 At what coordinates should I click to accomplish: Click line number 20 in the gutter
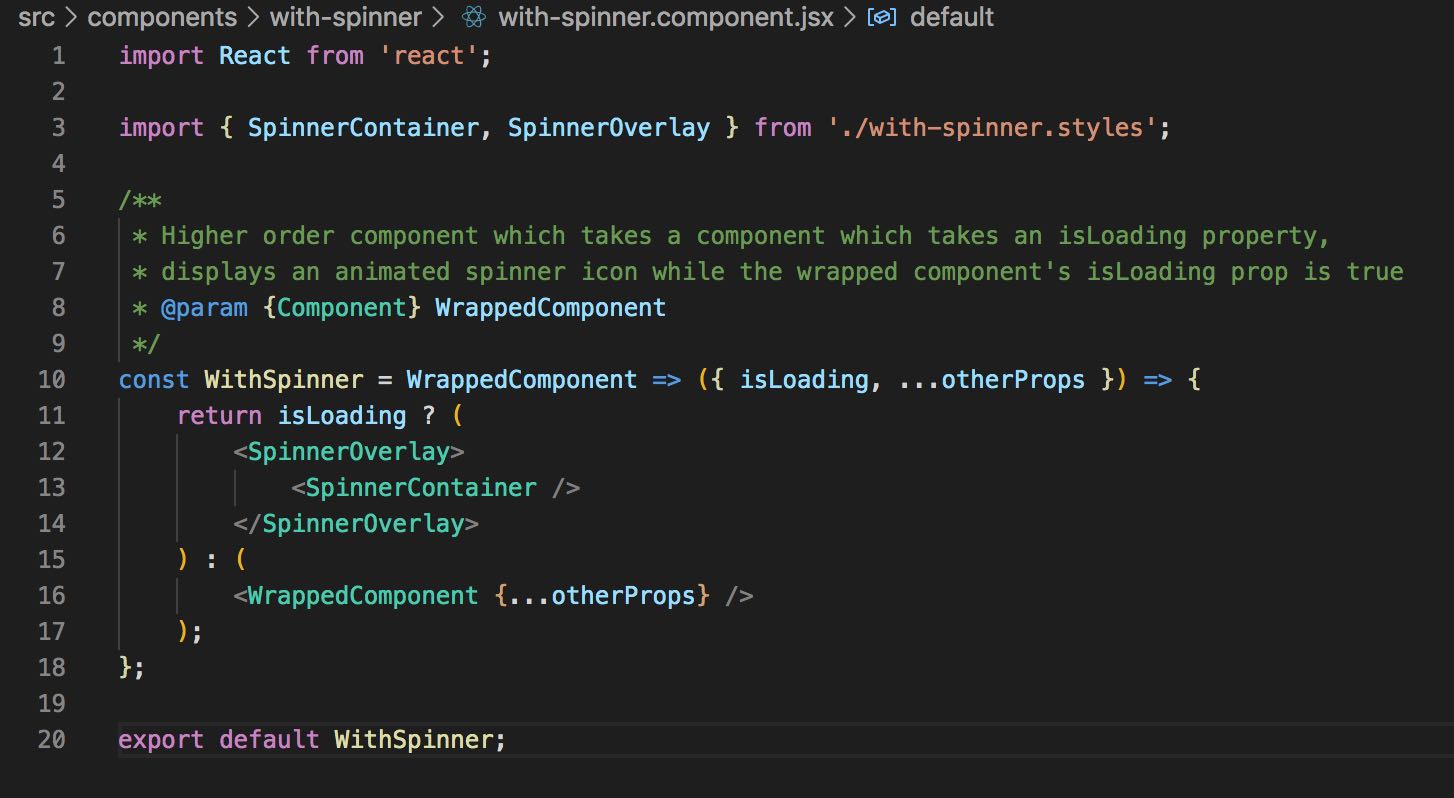[51, 740]
